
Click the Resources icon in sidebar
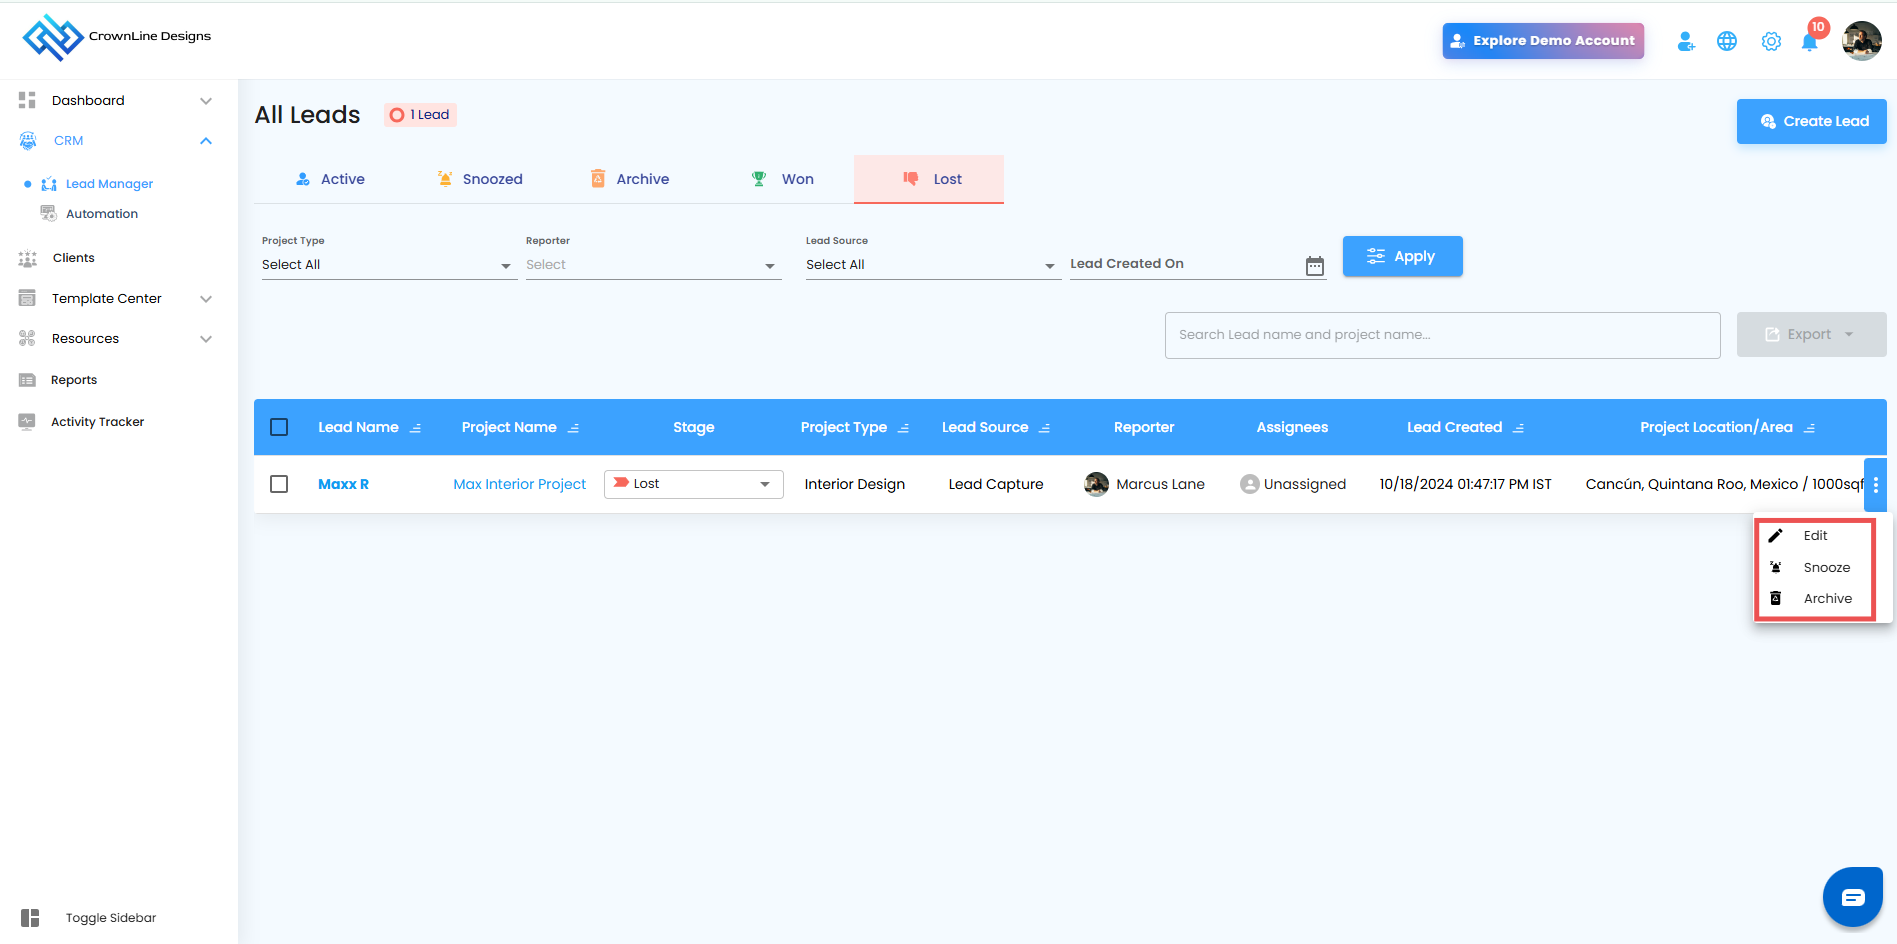(27, 339)
